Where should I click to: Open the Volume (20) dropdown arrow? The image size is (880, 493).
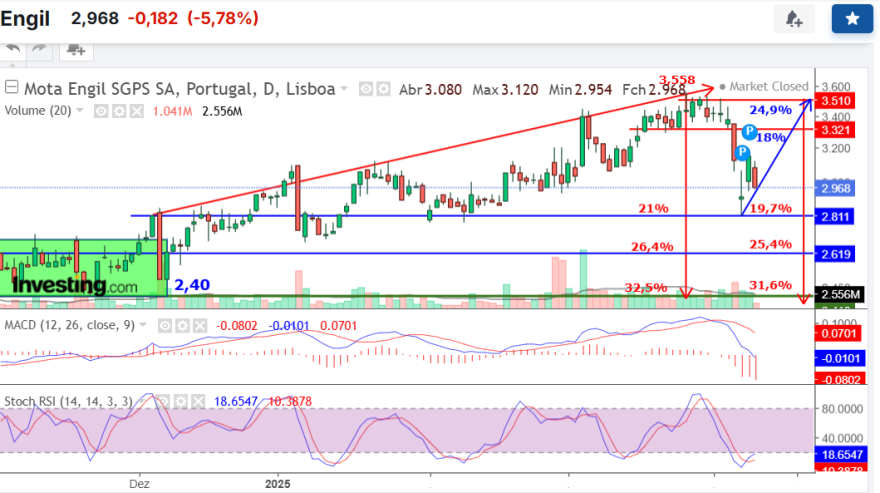tap(80, 111)
